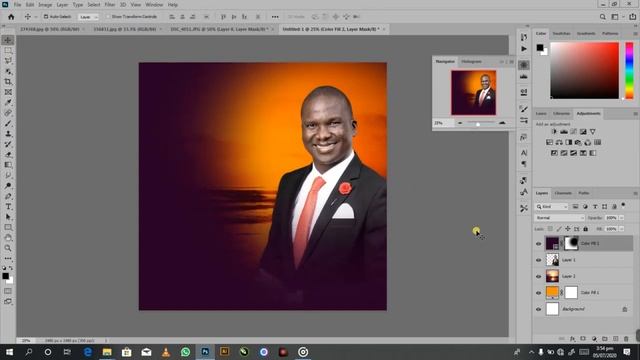The image size is (640, 360).
Task: Hide the Color Fill 1 layer
Action: pyautogui.click(x=538, y=293)
